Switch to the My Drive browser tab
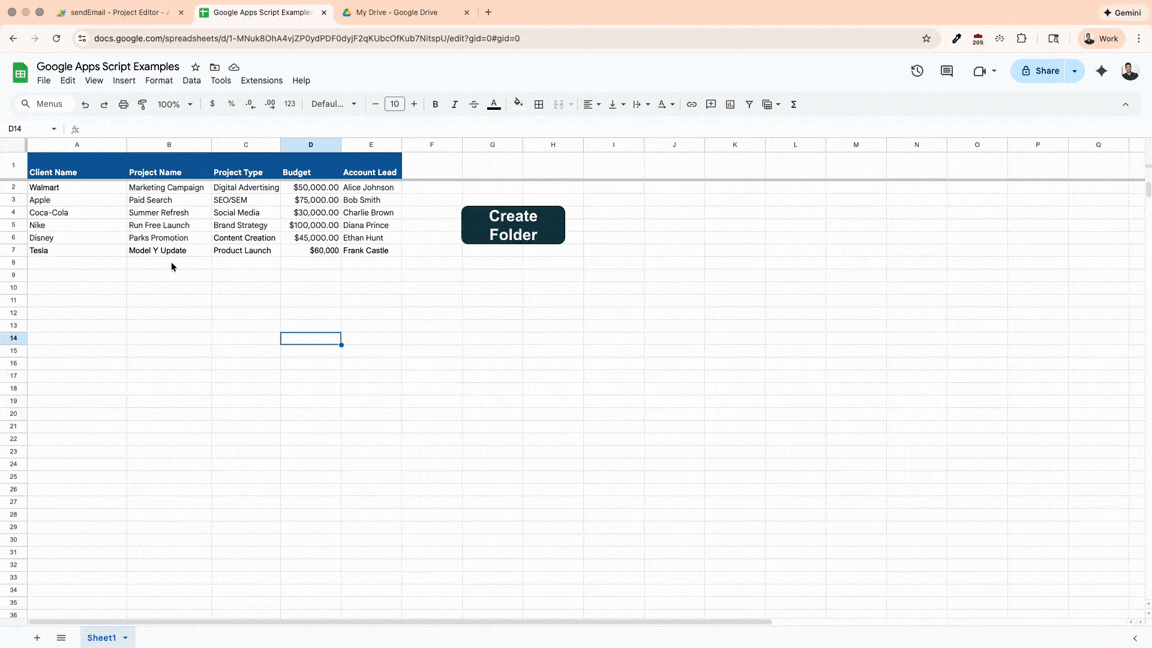1152x648 pixels. (397, 14)
